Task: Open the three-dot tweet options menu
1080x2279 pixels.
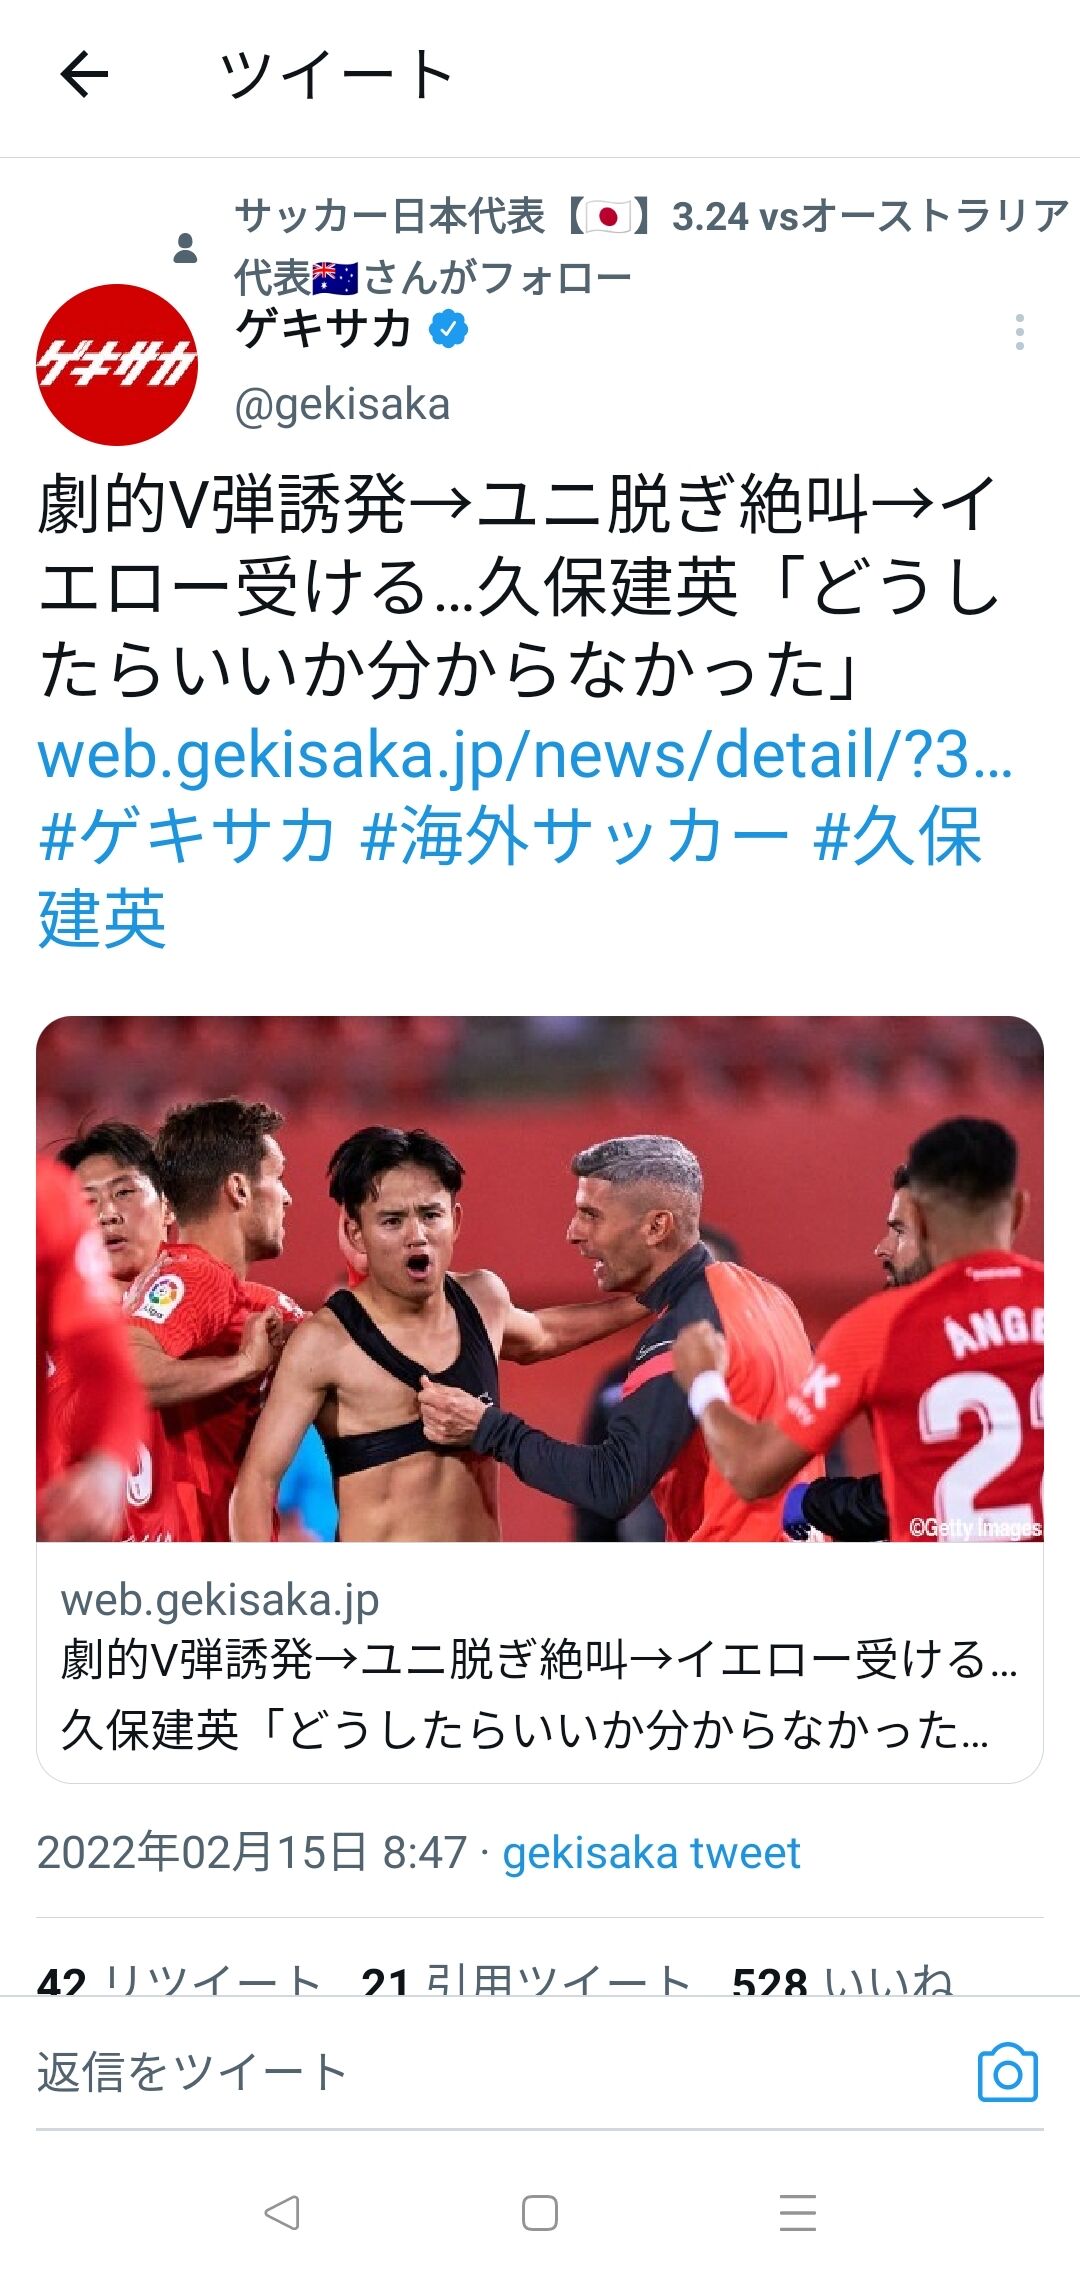Action: [x=1019, y=332]
